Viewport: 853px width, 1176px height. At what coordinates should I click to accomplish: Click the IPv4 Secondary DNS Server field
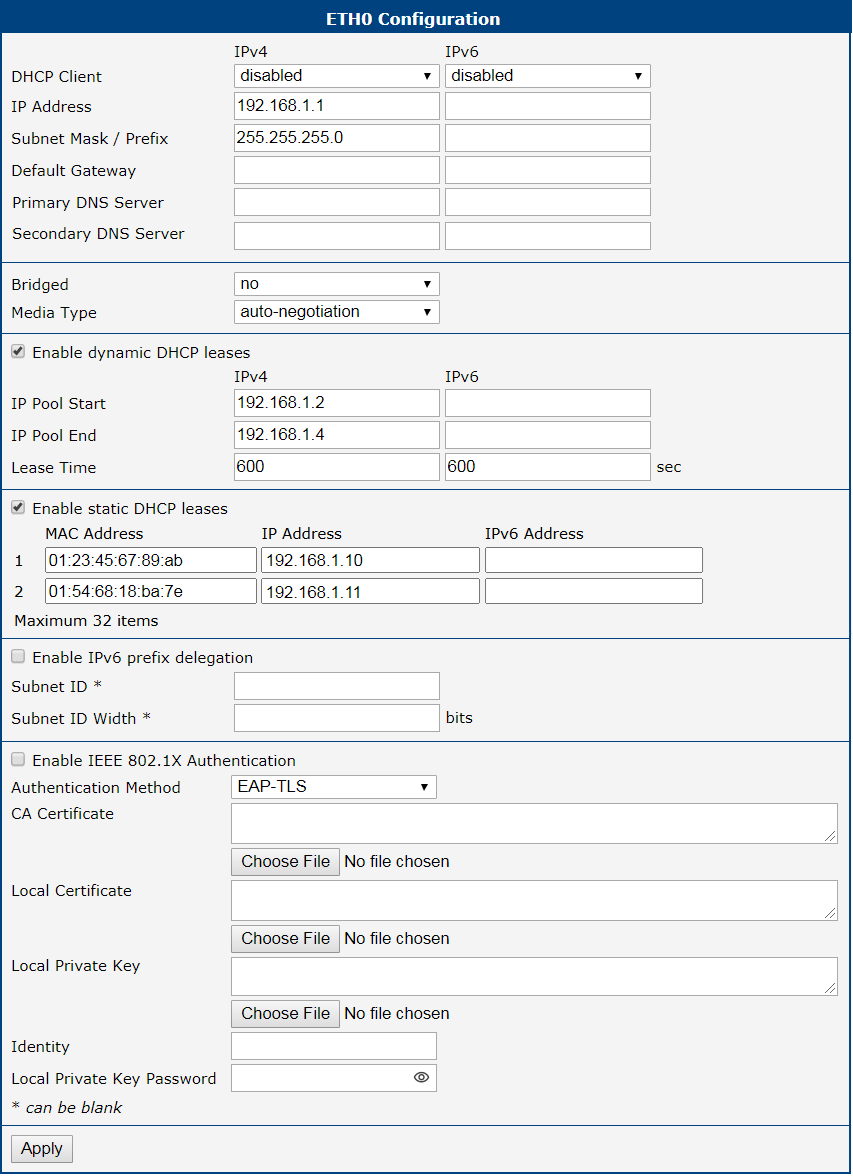(x=337, y=236)
